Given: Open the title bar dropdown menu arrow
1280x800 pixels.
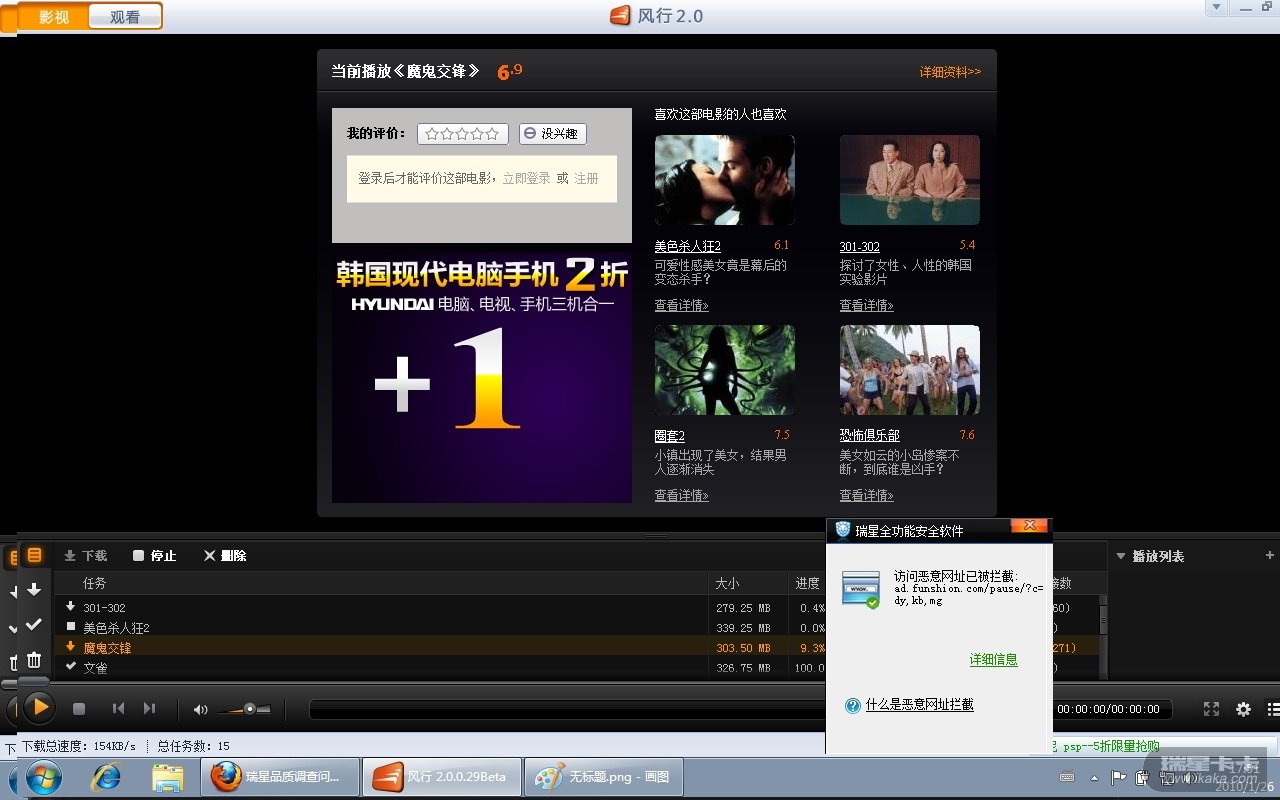Looking at the screenshot, I should (1216, 8).
